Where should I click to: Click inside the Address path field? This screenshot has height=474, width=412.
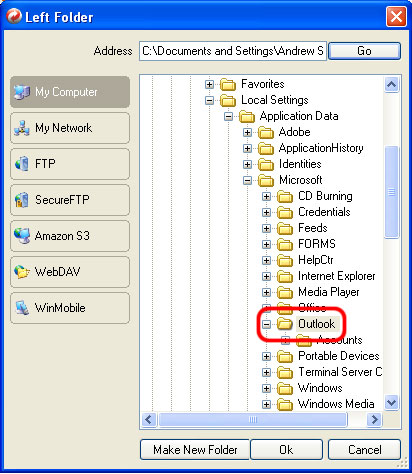pyautogui.click(x=233, y=51)
